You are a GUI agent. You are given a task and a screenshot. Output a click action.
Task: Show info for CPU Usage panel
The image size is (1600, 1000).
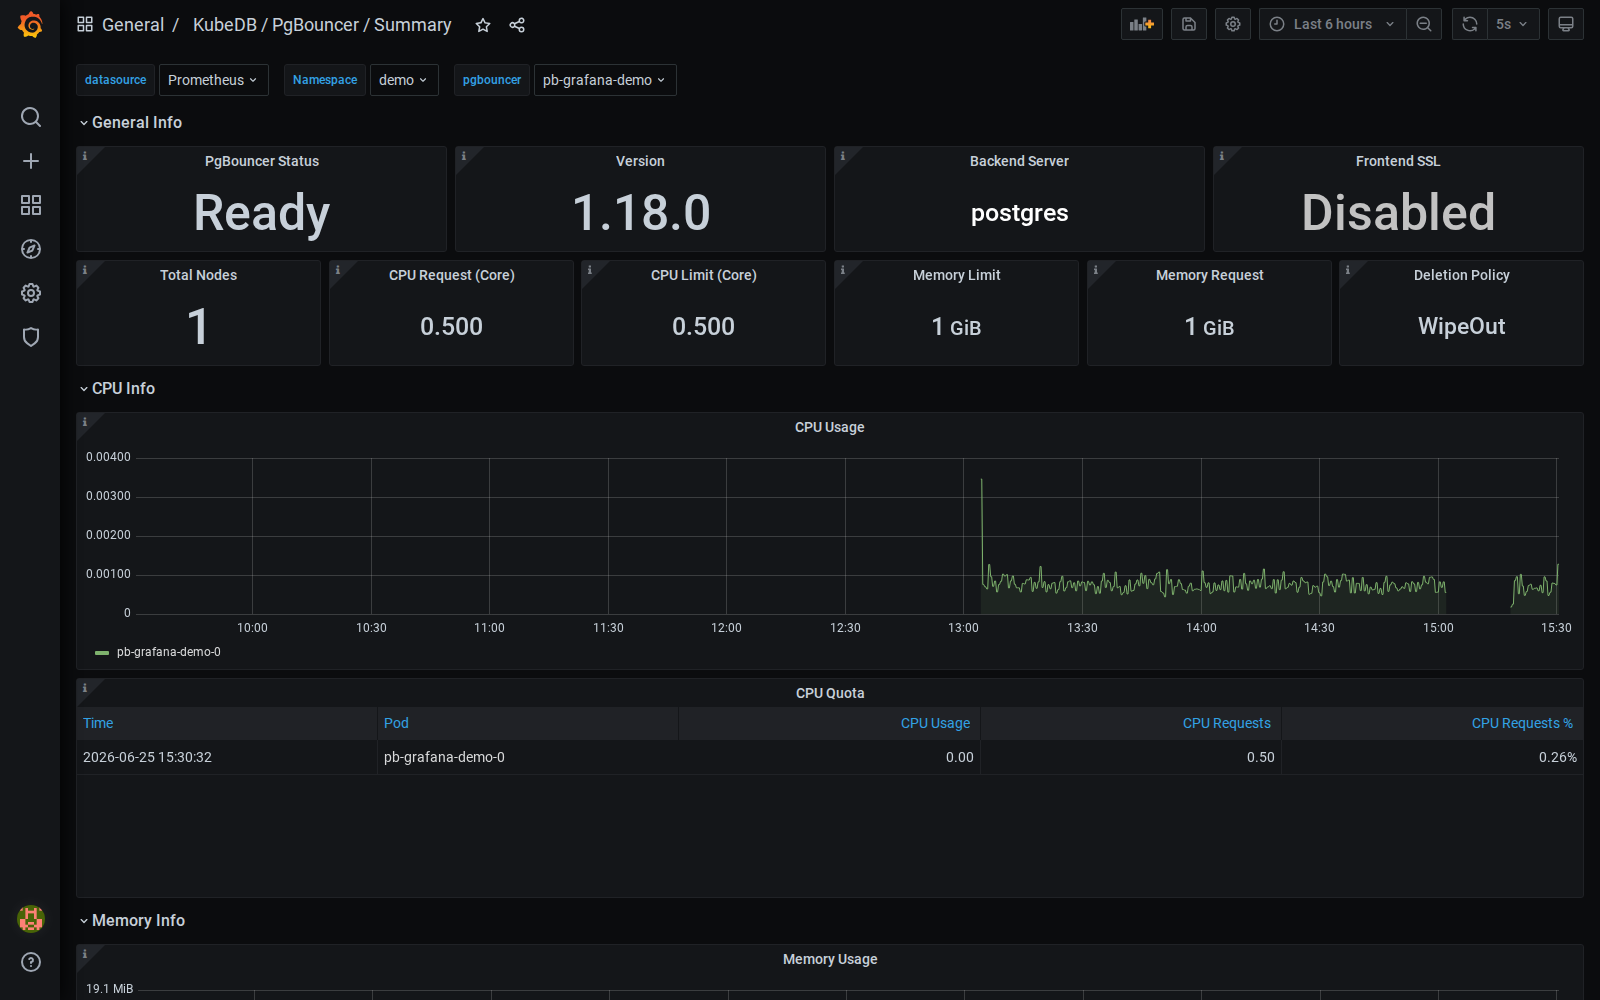click(85, 422)
